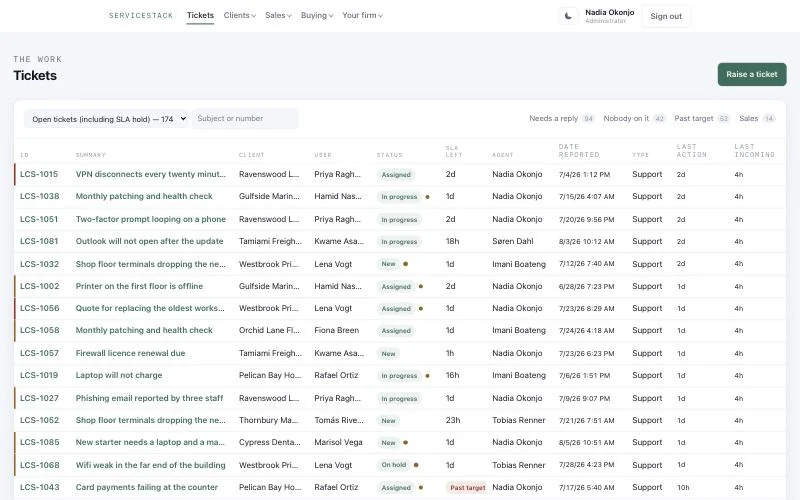Screen dimensions: 800x500
Task: Raise a new ticket
Action: point(752,74)
